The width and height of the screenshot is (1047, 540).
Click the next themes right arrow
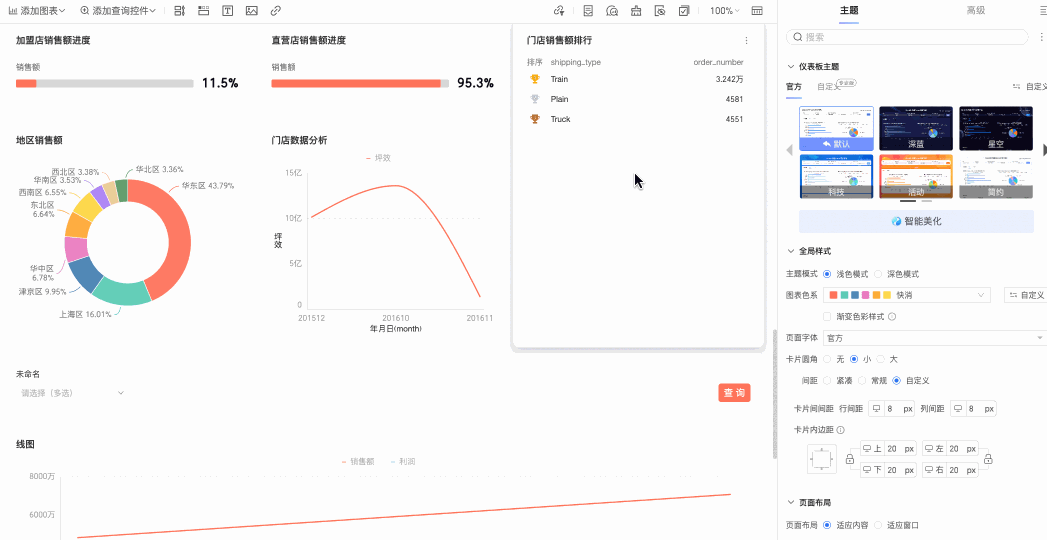[x=1044, y=150]
